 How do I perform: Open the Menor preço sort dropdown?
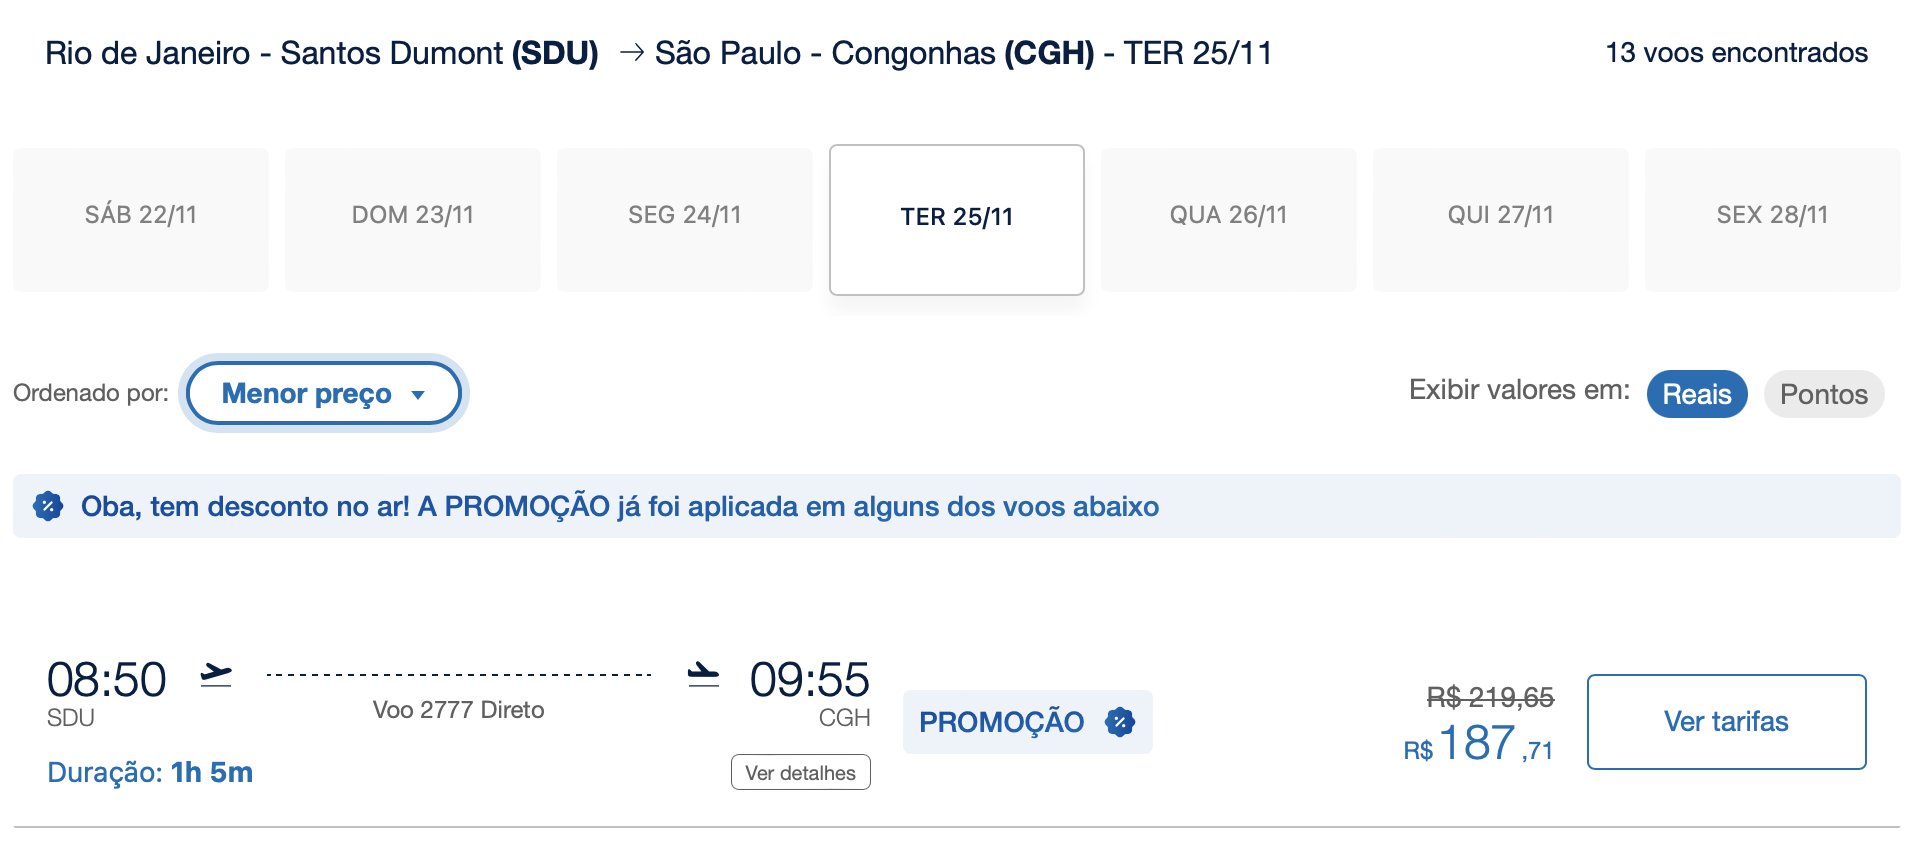306,393
